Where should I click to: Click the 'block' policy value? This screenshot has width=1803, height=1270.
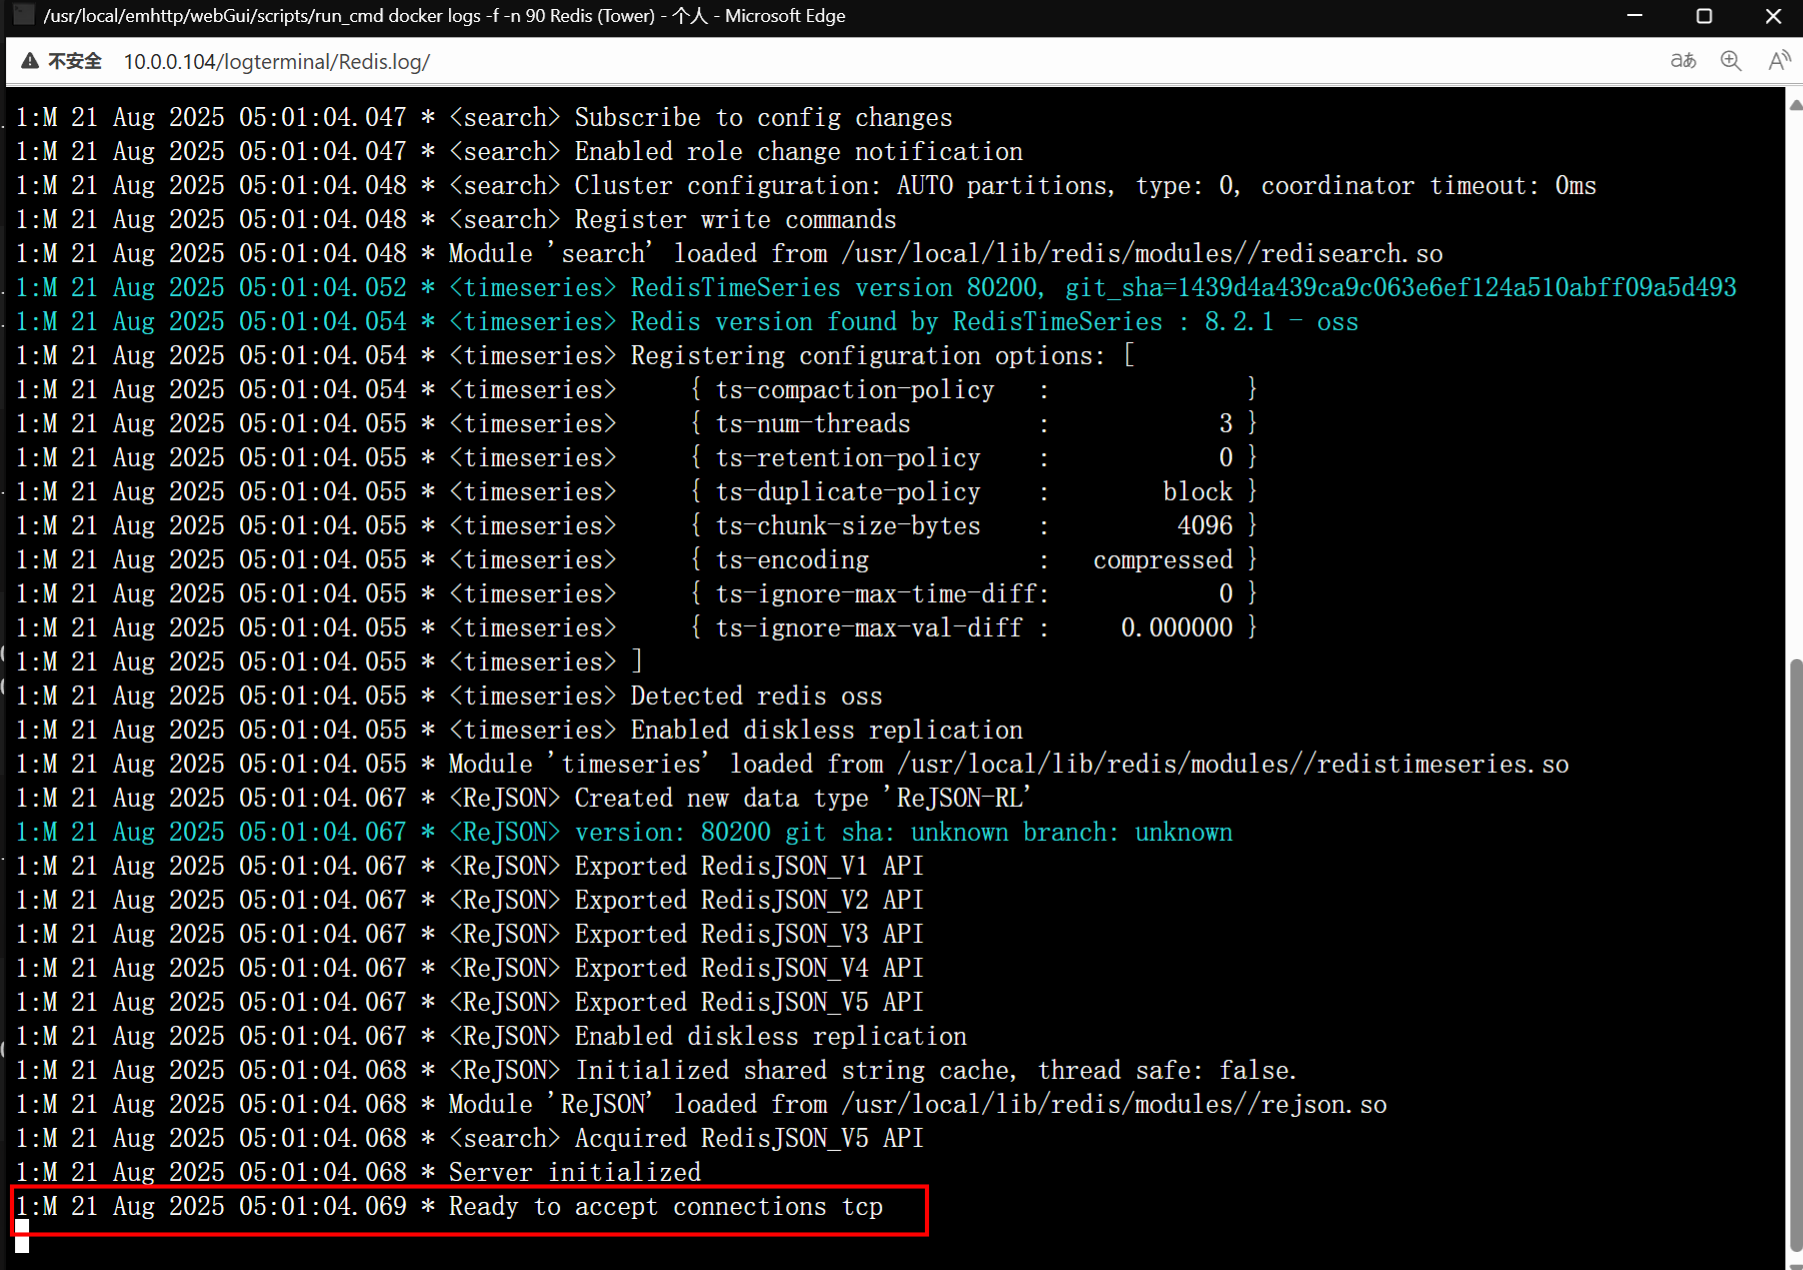1198,492
